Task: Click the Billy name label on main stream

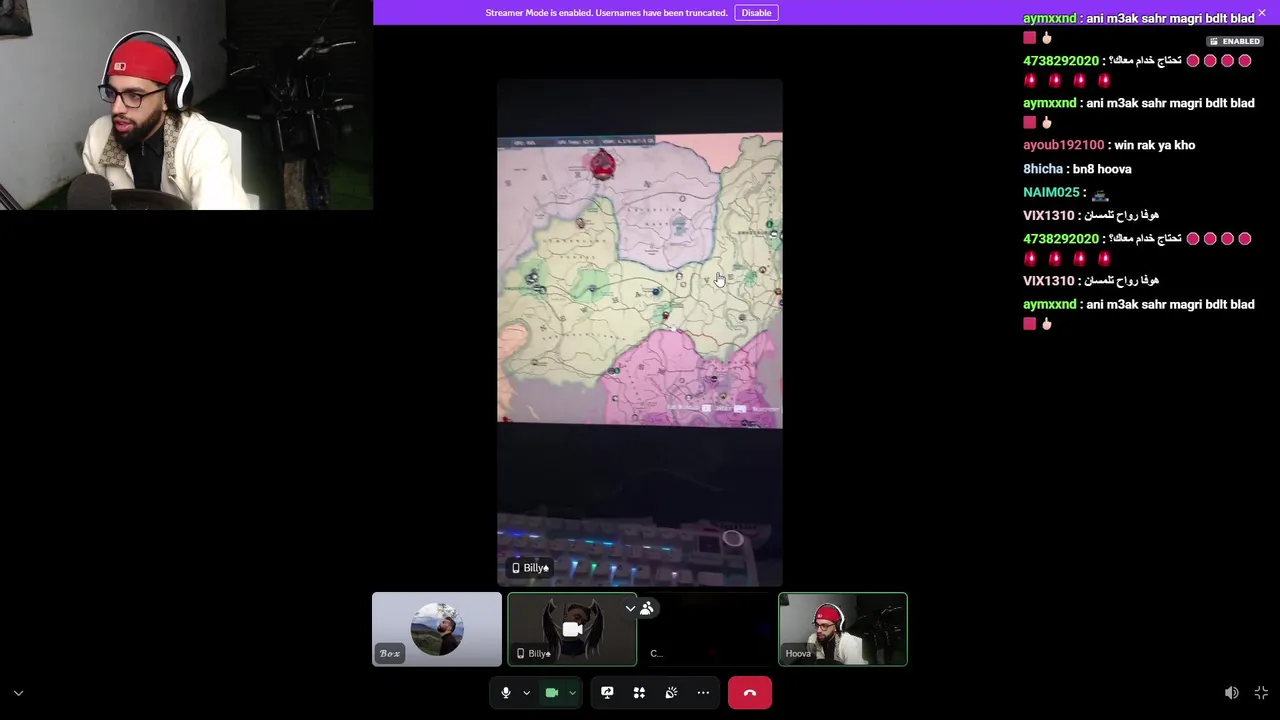Action: point(531,568)
